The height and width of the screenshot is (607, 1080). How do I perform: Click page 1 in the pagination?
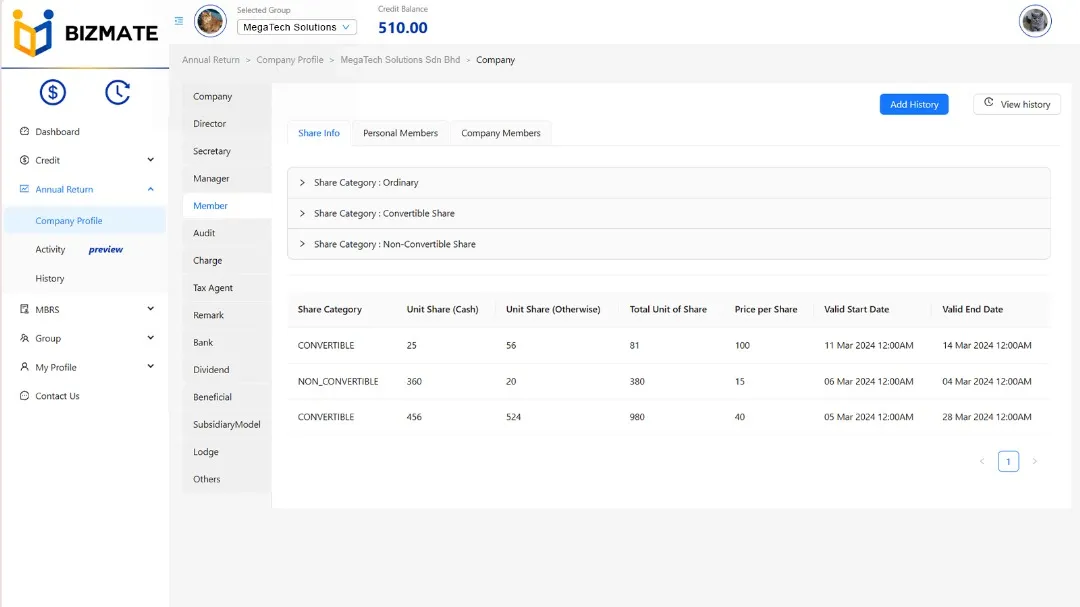pyautogui.click(x=1008, y=461)
